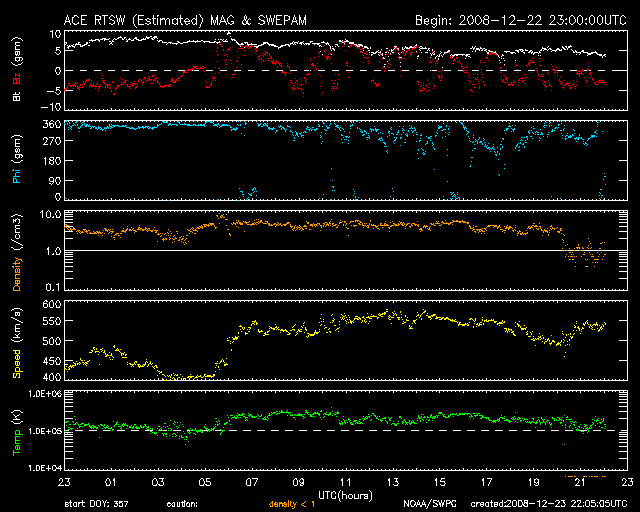The height and width of the screenshot is (512, 640).
Task: Click the '360' tick on the Phi axis
Action: tap(52, 124)
